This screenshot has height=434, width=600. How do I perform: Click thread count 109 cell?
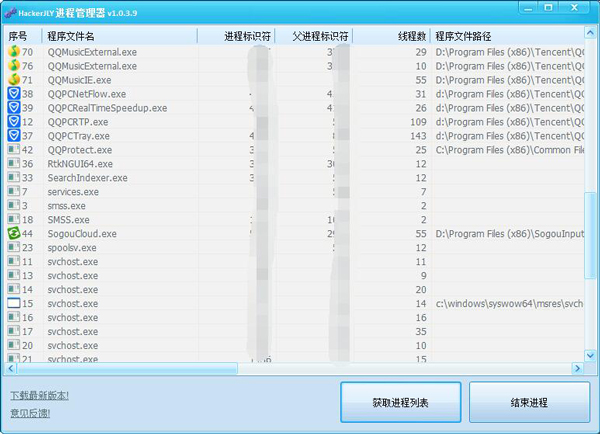[418, 122]
